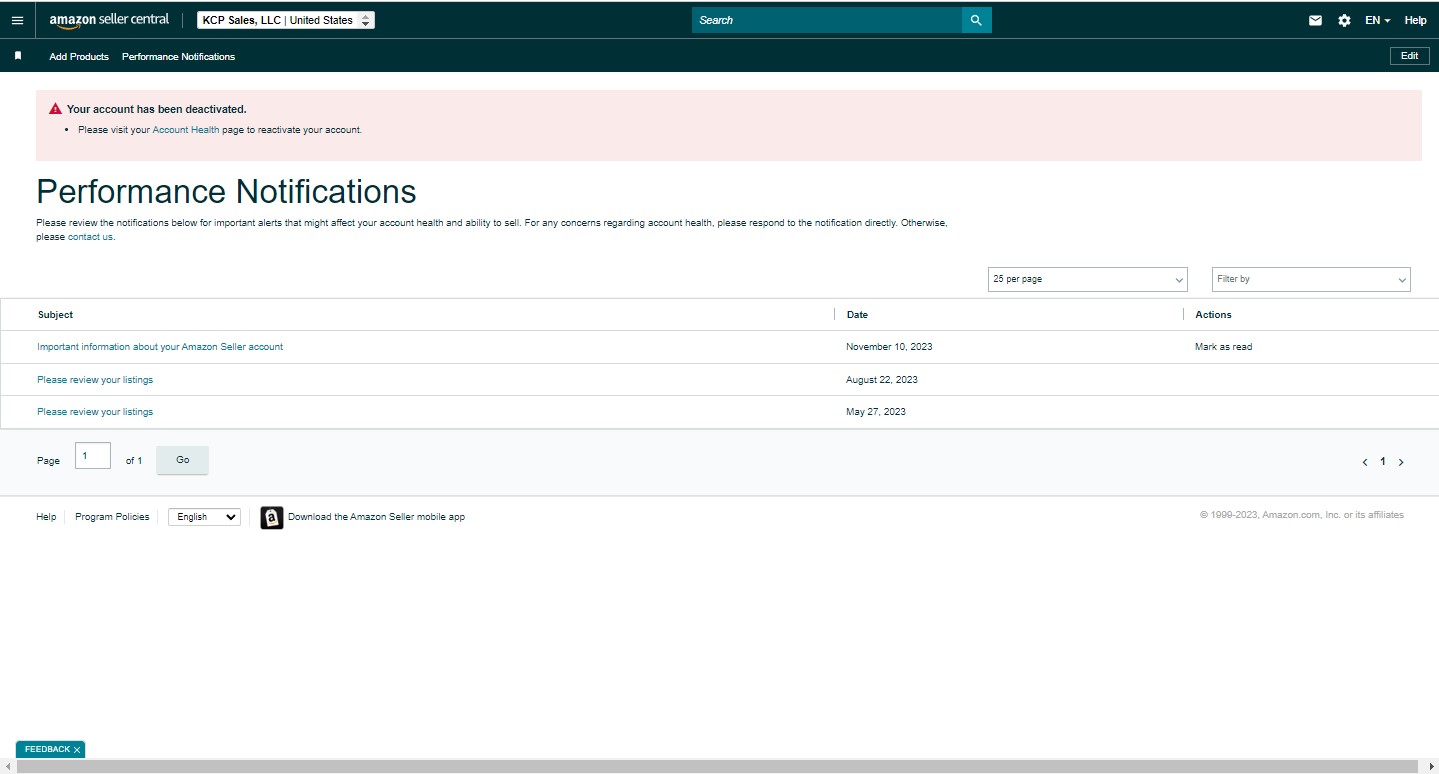Viewport: 1439px width, 774px height.
Task: Click the 'August 22, 2023' date cell
Action: coord(882,380)
